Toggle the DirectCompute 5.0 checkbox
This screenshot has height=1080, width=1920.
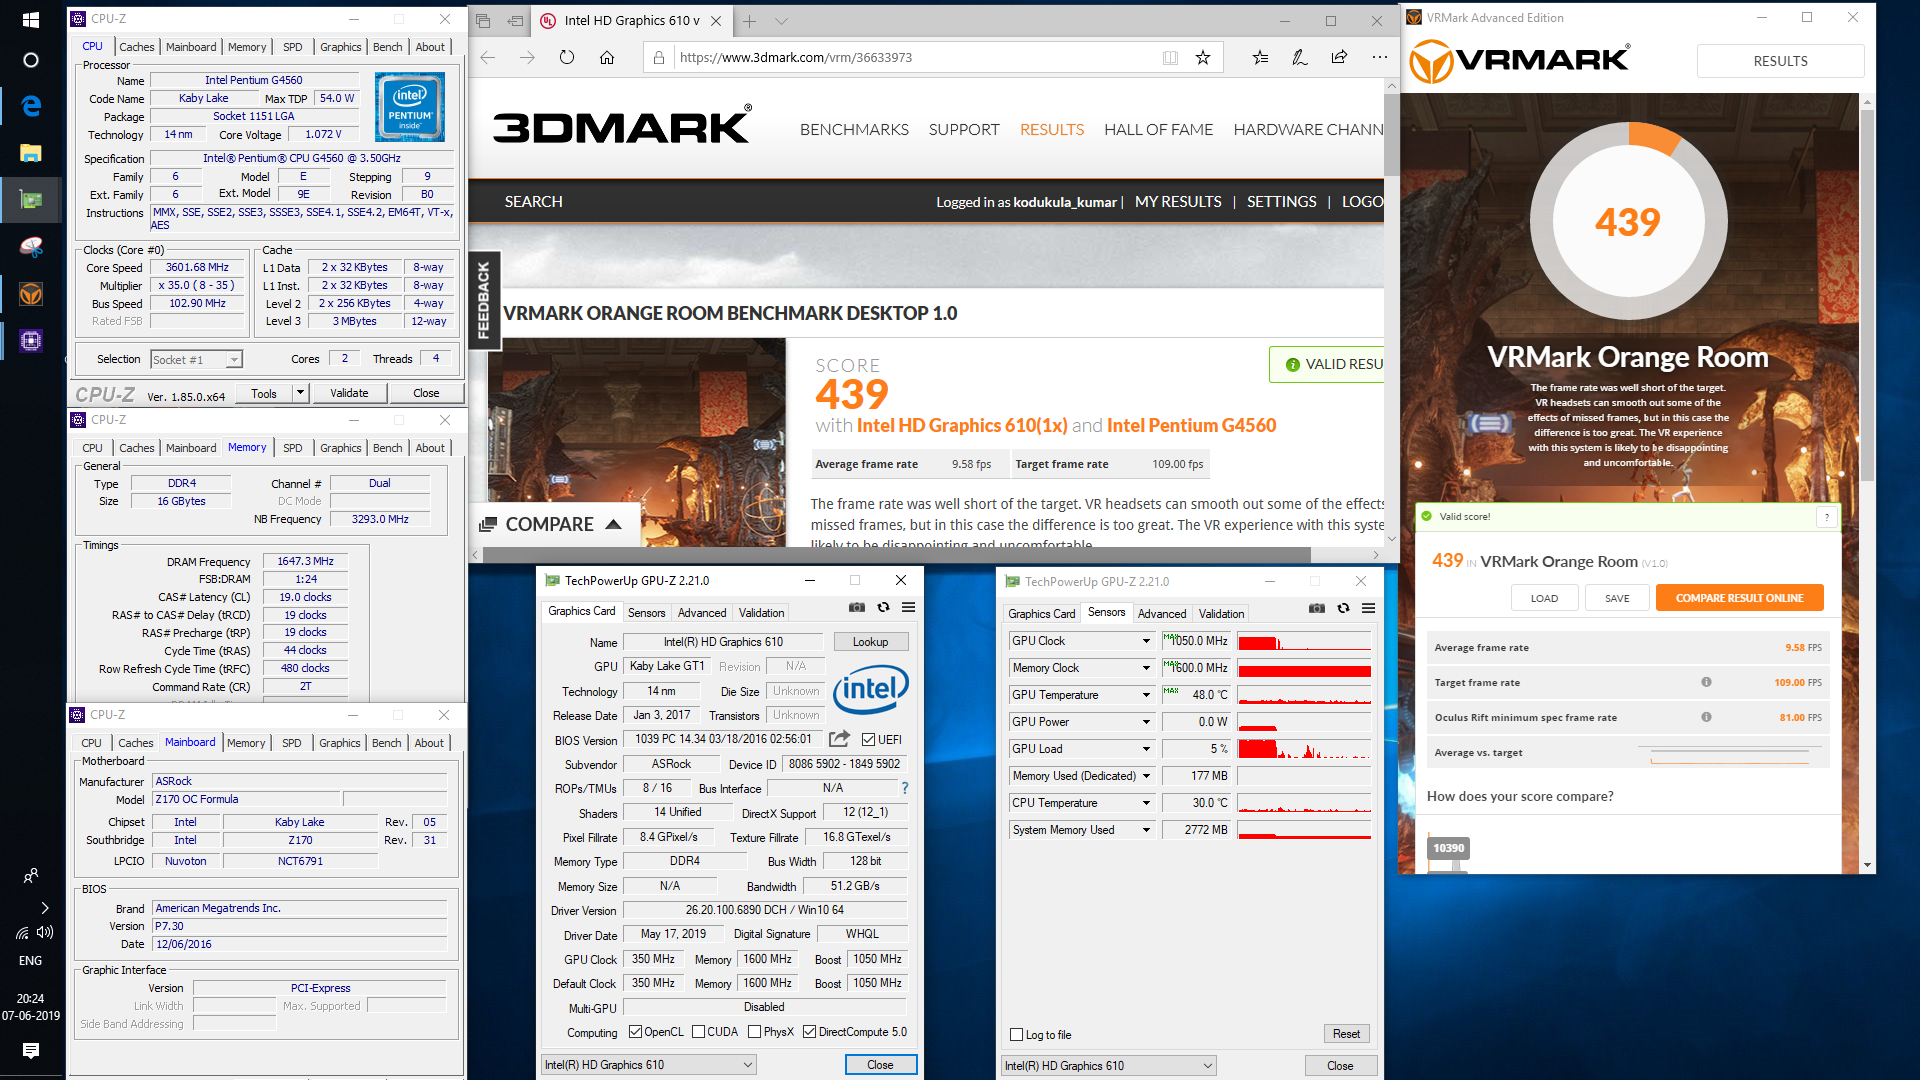click(x=809, y=1032)
